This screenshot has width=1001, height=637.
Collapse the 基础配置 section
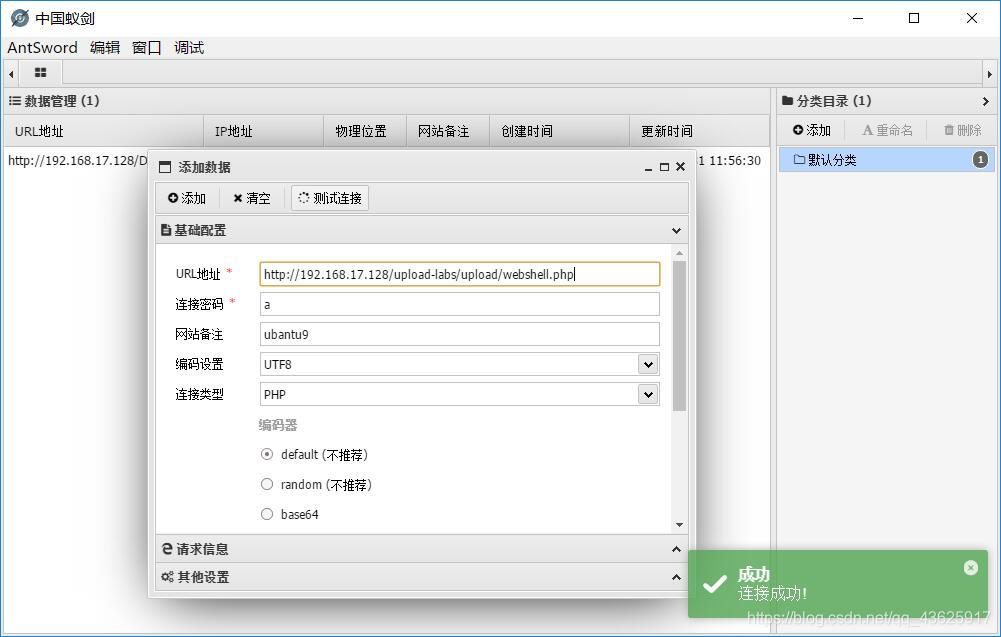pyautogui.click(x=676, y=230)
